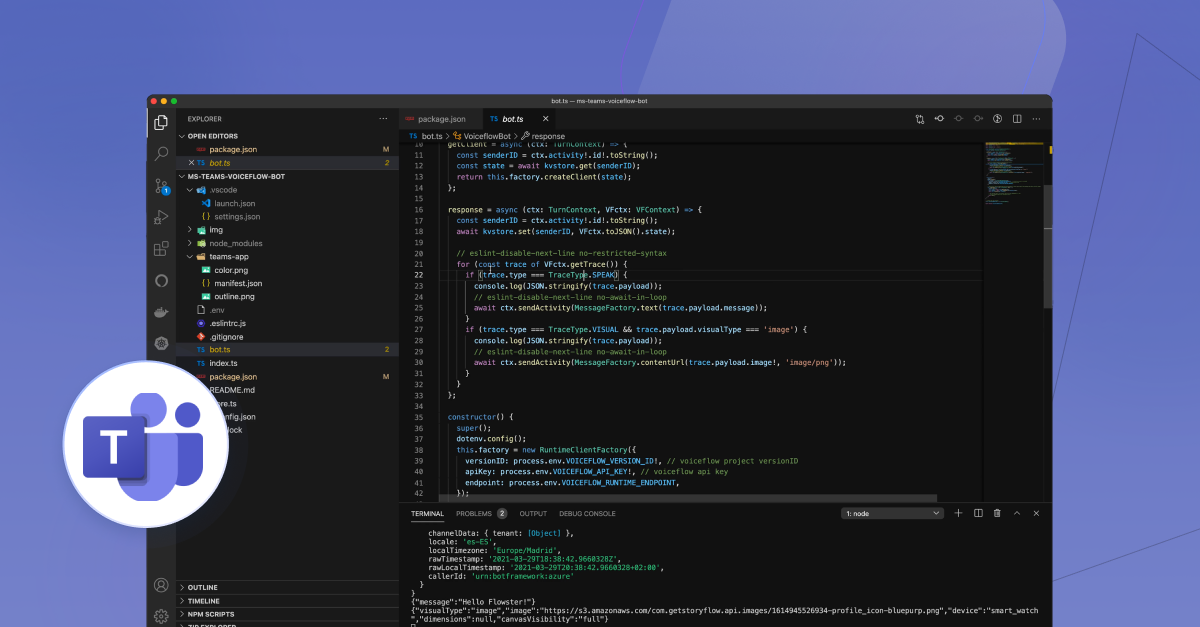This screenshot has width=1200, height=627.
Task: Open the Extensions view
Action: click(161, 249)
